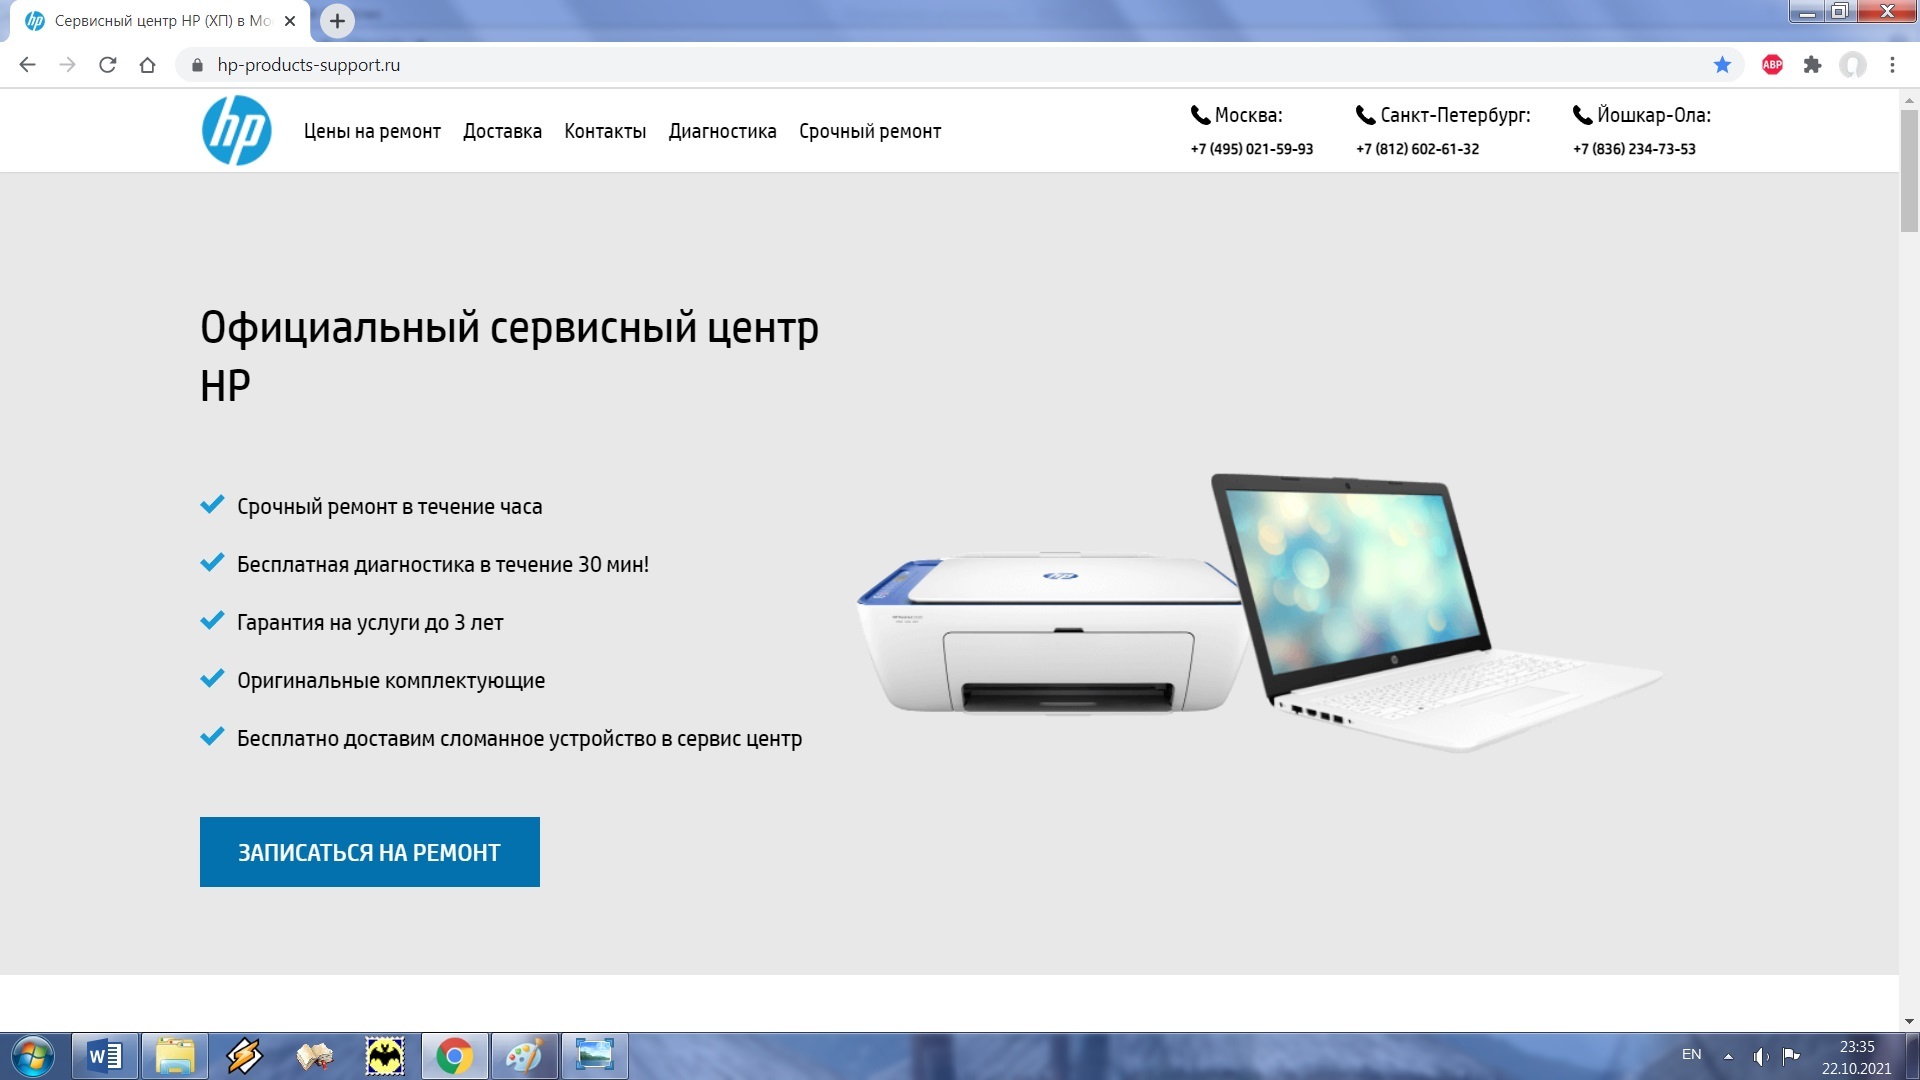Open a new tab with plus button
Image resolution: width=1920 pixels, height=1080 pixels.
click(x=337, y=20)
